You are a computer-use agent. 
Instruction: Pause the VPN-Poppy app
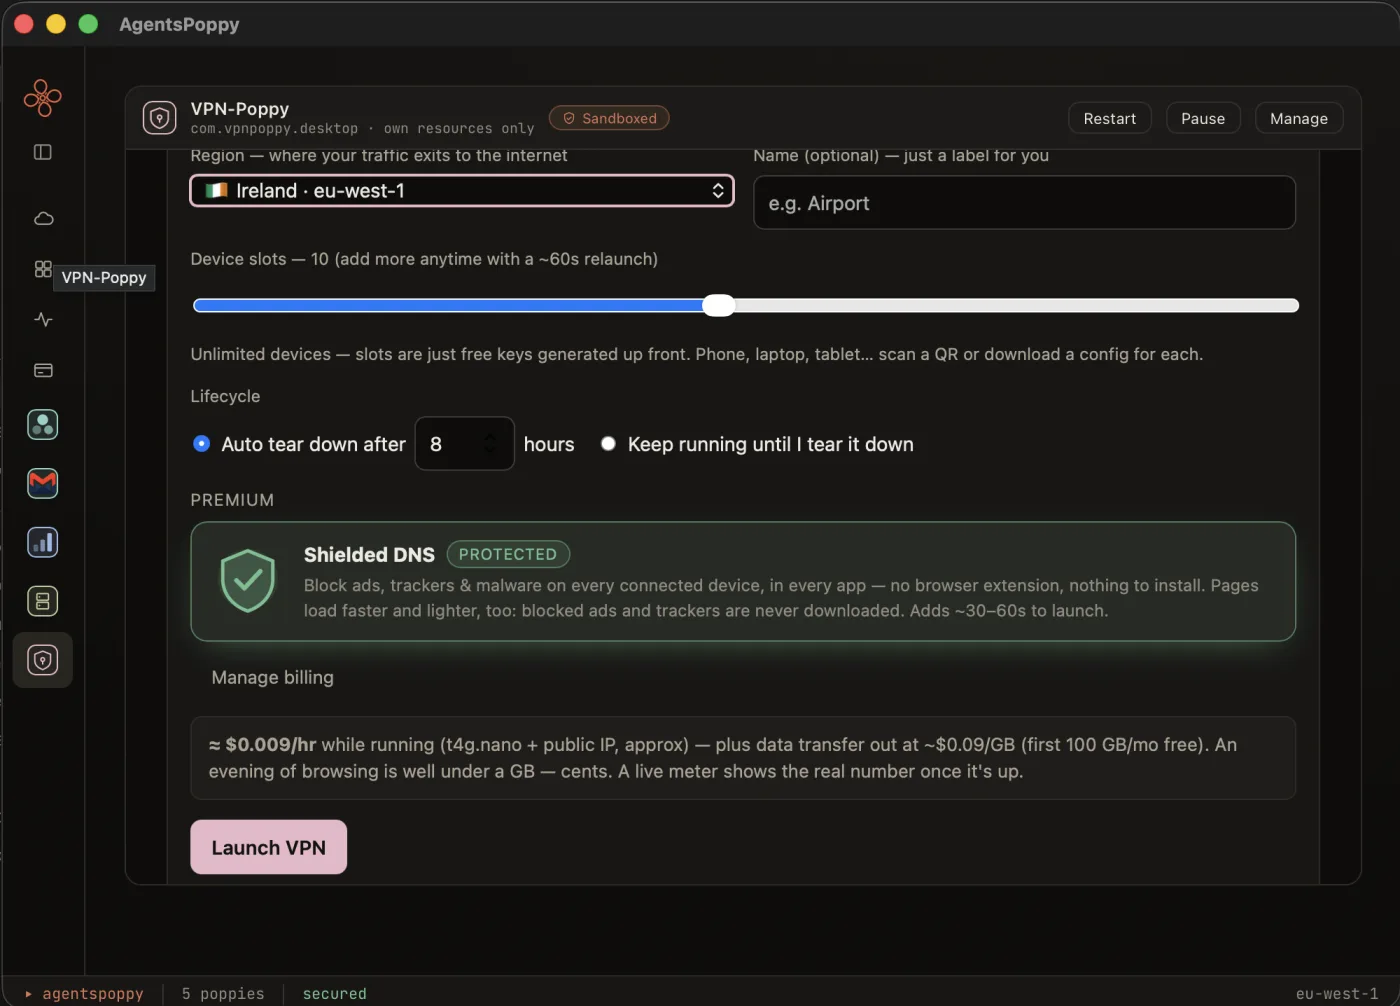pos(1203,118)
